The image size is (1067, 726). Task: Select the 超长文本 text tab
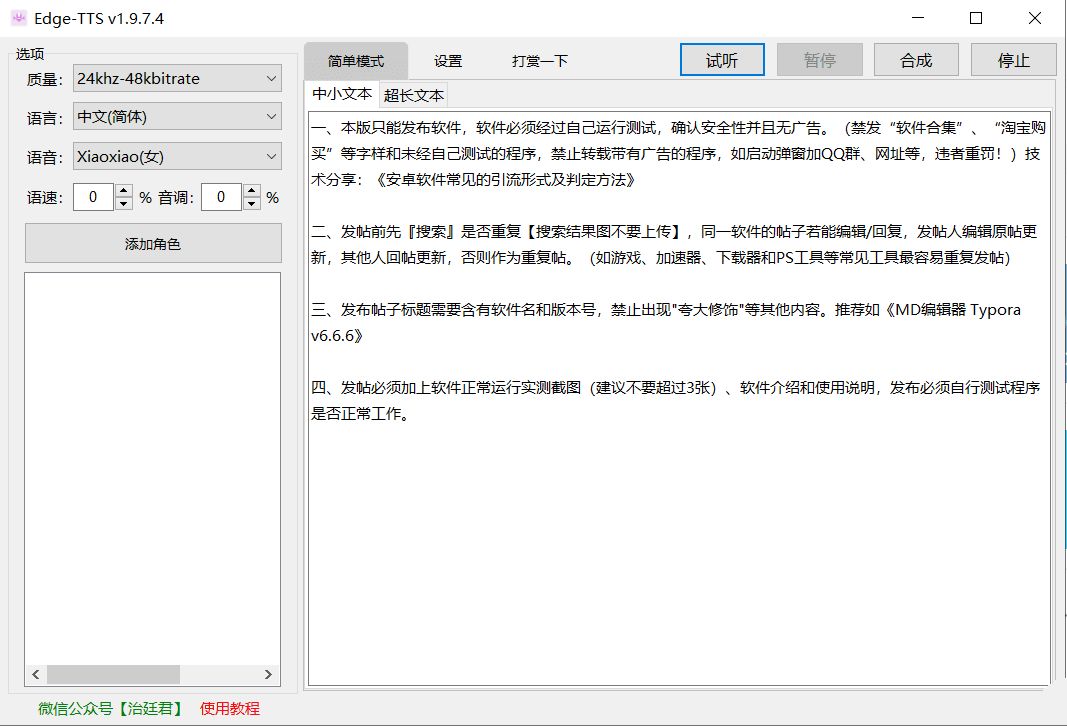(x=414, y=96)
